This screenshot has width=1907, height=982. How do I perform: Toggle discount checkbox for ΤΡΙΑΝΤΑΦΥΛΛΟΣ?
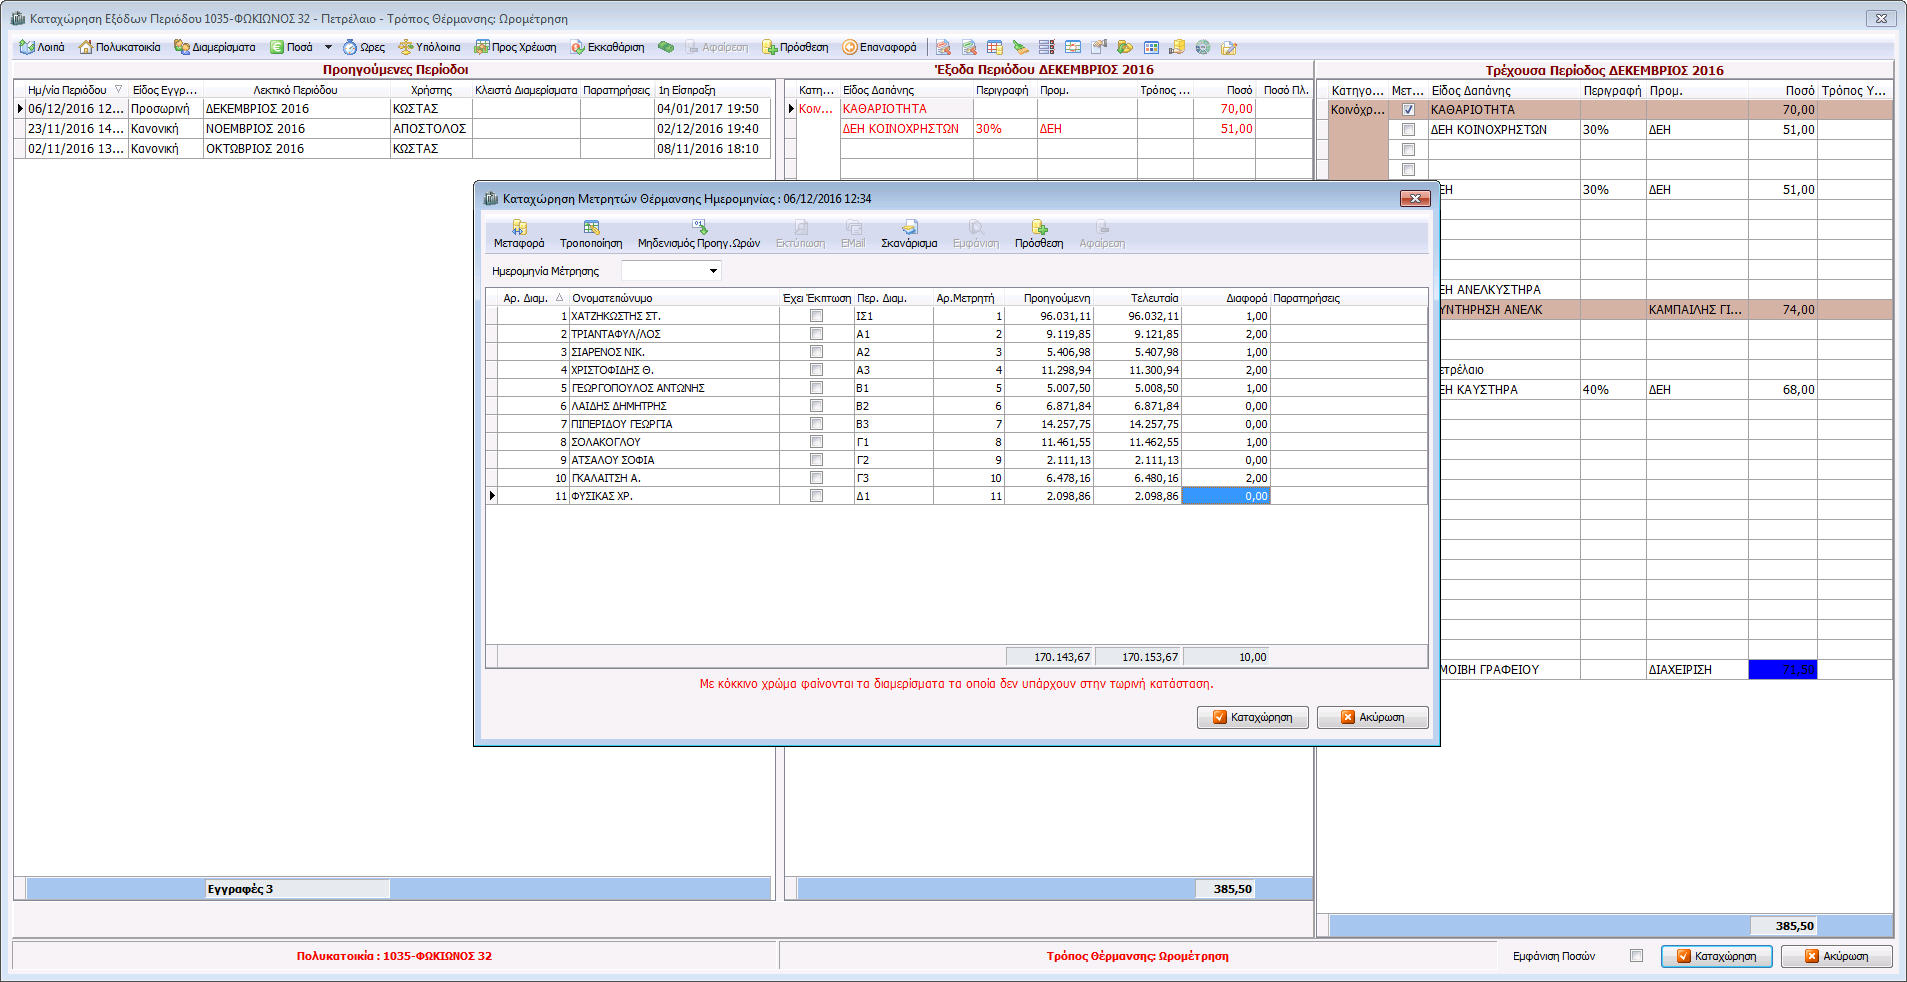[816, 334]
